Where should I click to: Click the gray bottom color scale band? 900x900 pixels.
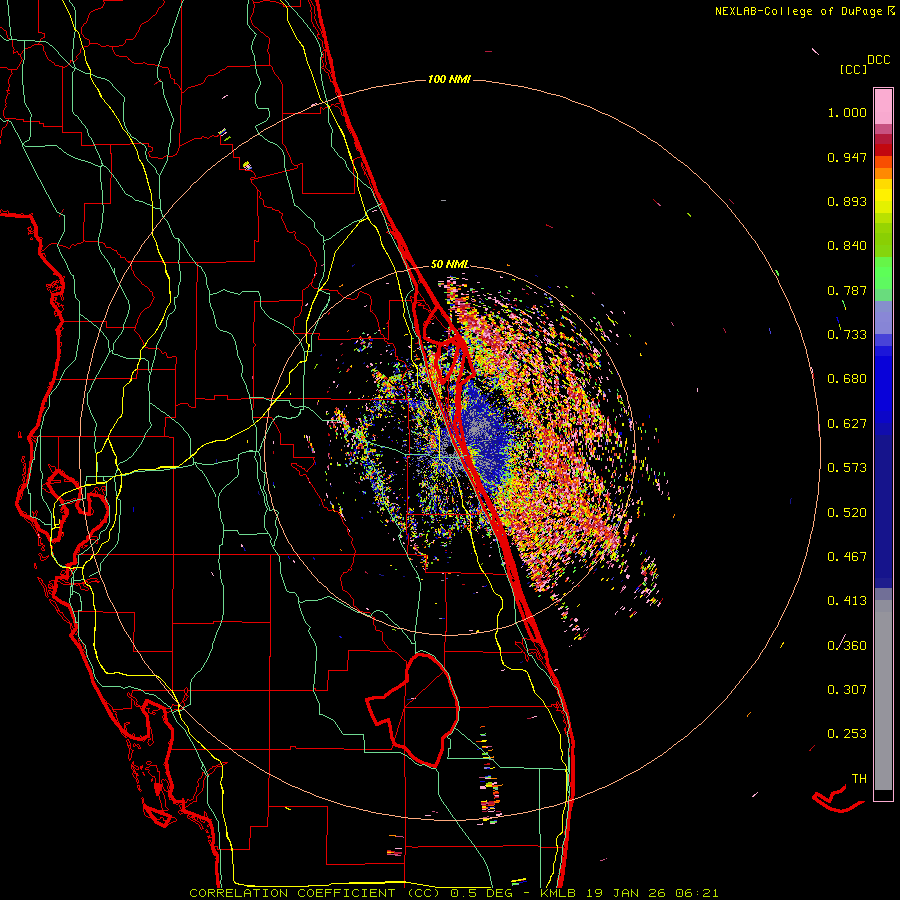tap(883, 695)
